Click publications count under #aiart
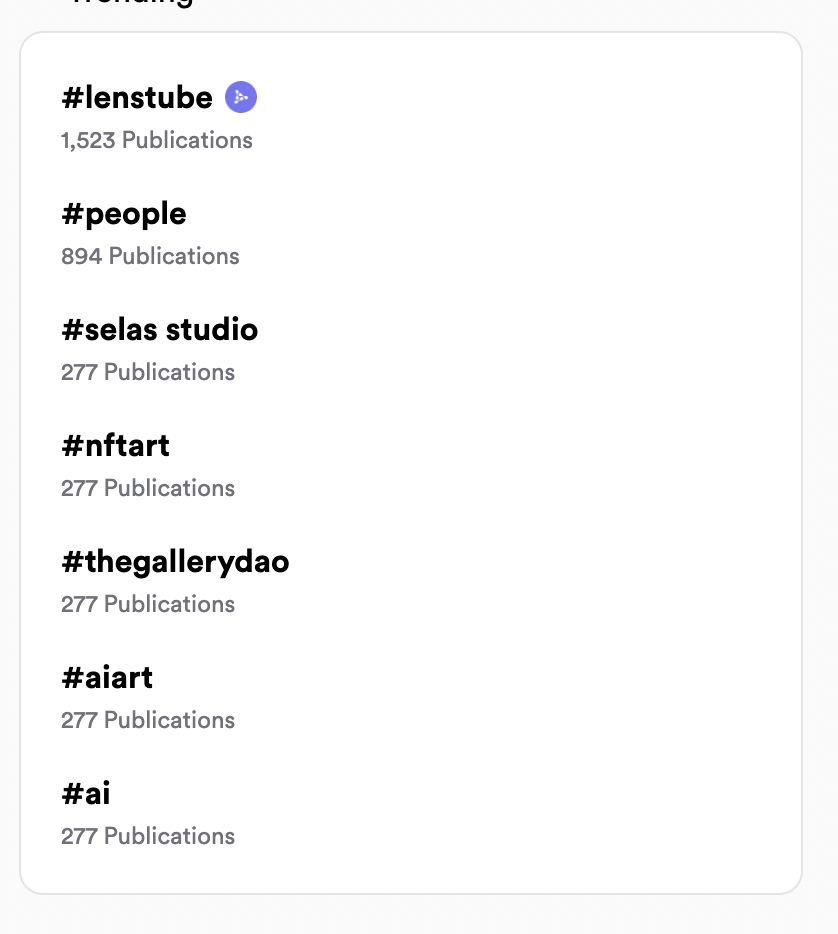Image resolution: width=838 pixels, height=934 pixels. [x=148, y=721]
